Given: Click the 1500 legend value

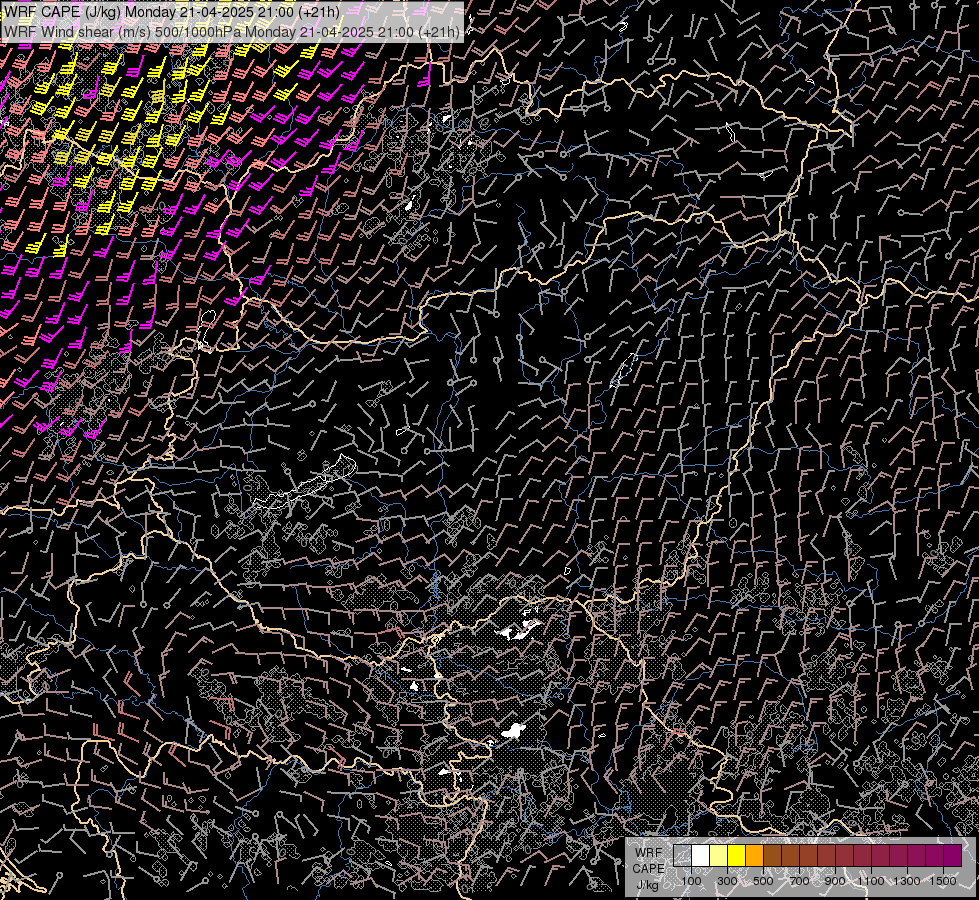Looking at the screenshot, I should tap(943, 881).
